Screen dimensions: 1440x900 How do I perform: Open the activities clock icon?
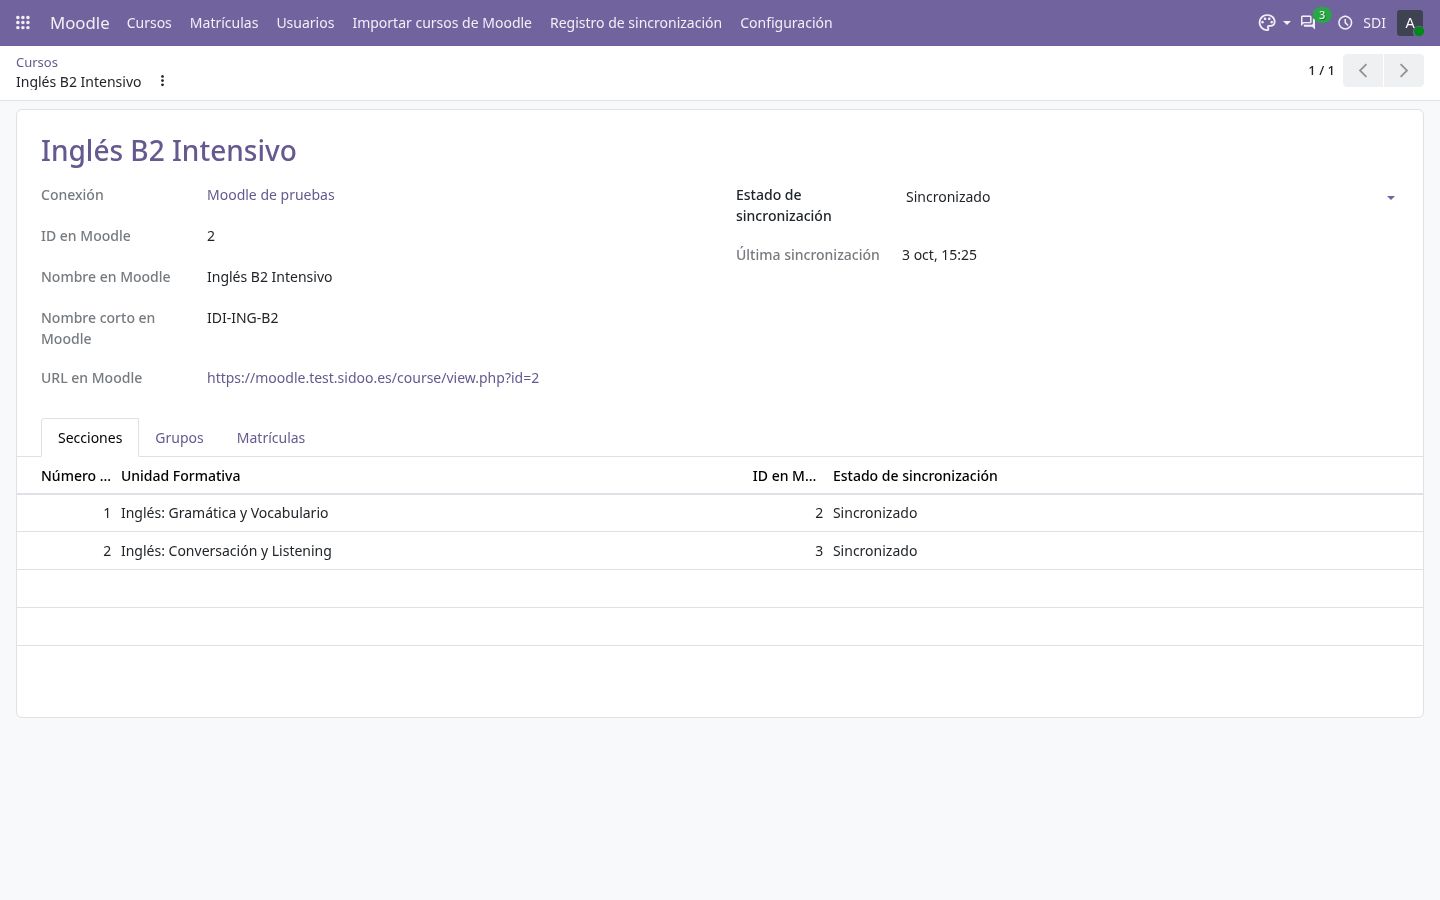(1345, 22)
